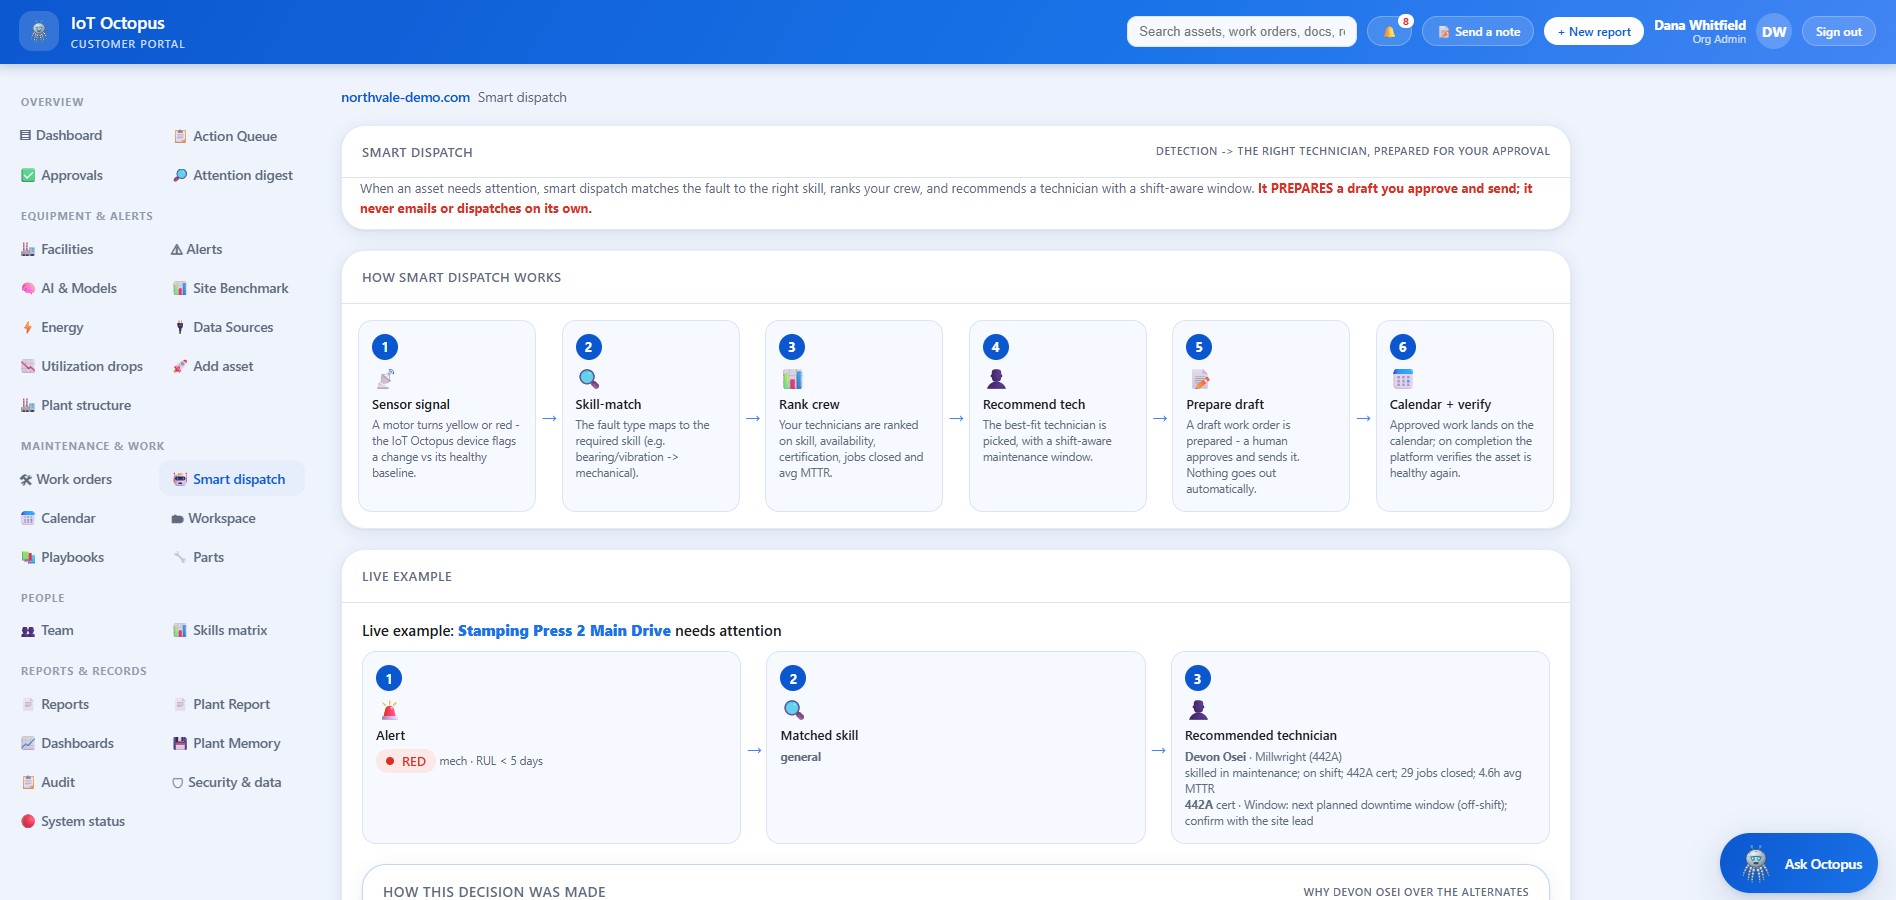Click the 'How this decision was made' heading
Screen dimensions: 1896x900
click(x=494, y=892)
